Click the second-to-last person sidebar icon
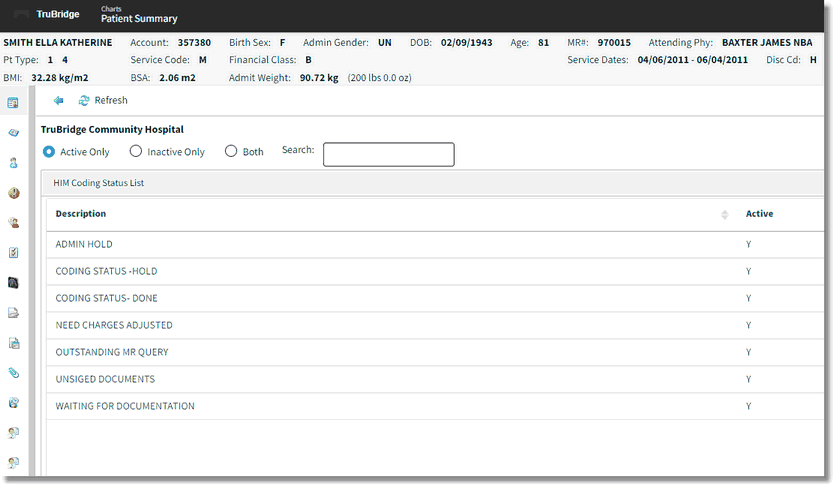 click(x=13, y=433)
